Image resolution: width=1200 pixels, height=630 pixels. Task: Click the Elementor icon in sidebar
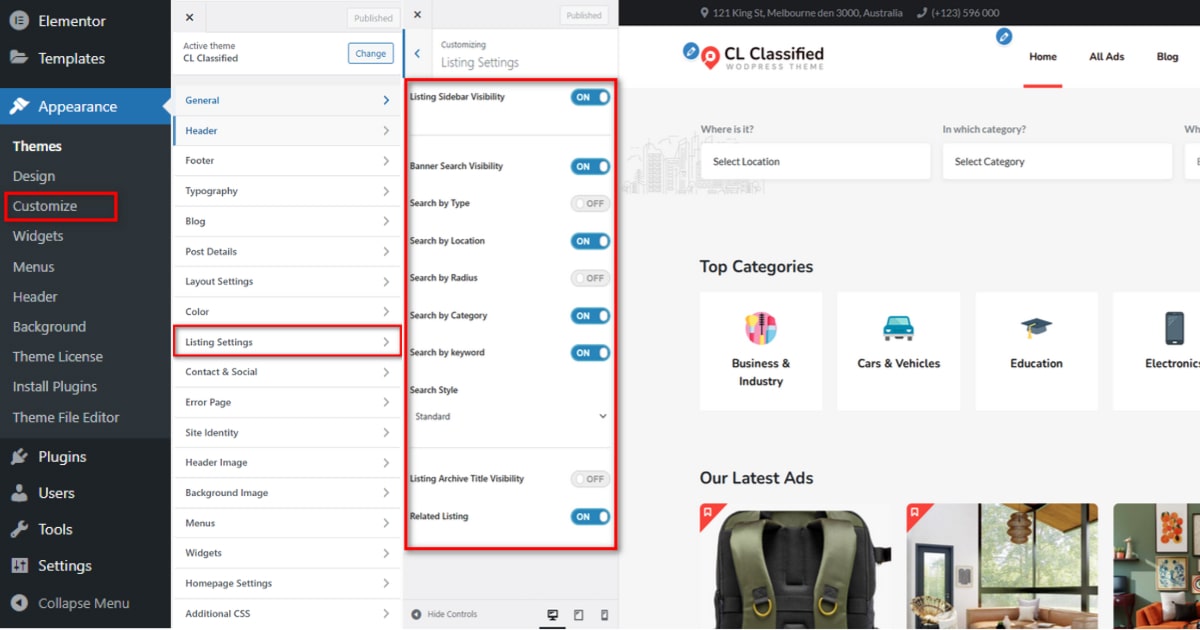click(19, 21)
